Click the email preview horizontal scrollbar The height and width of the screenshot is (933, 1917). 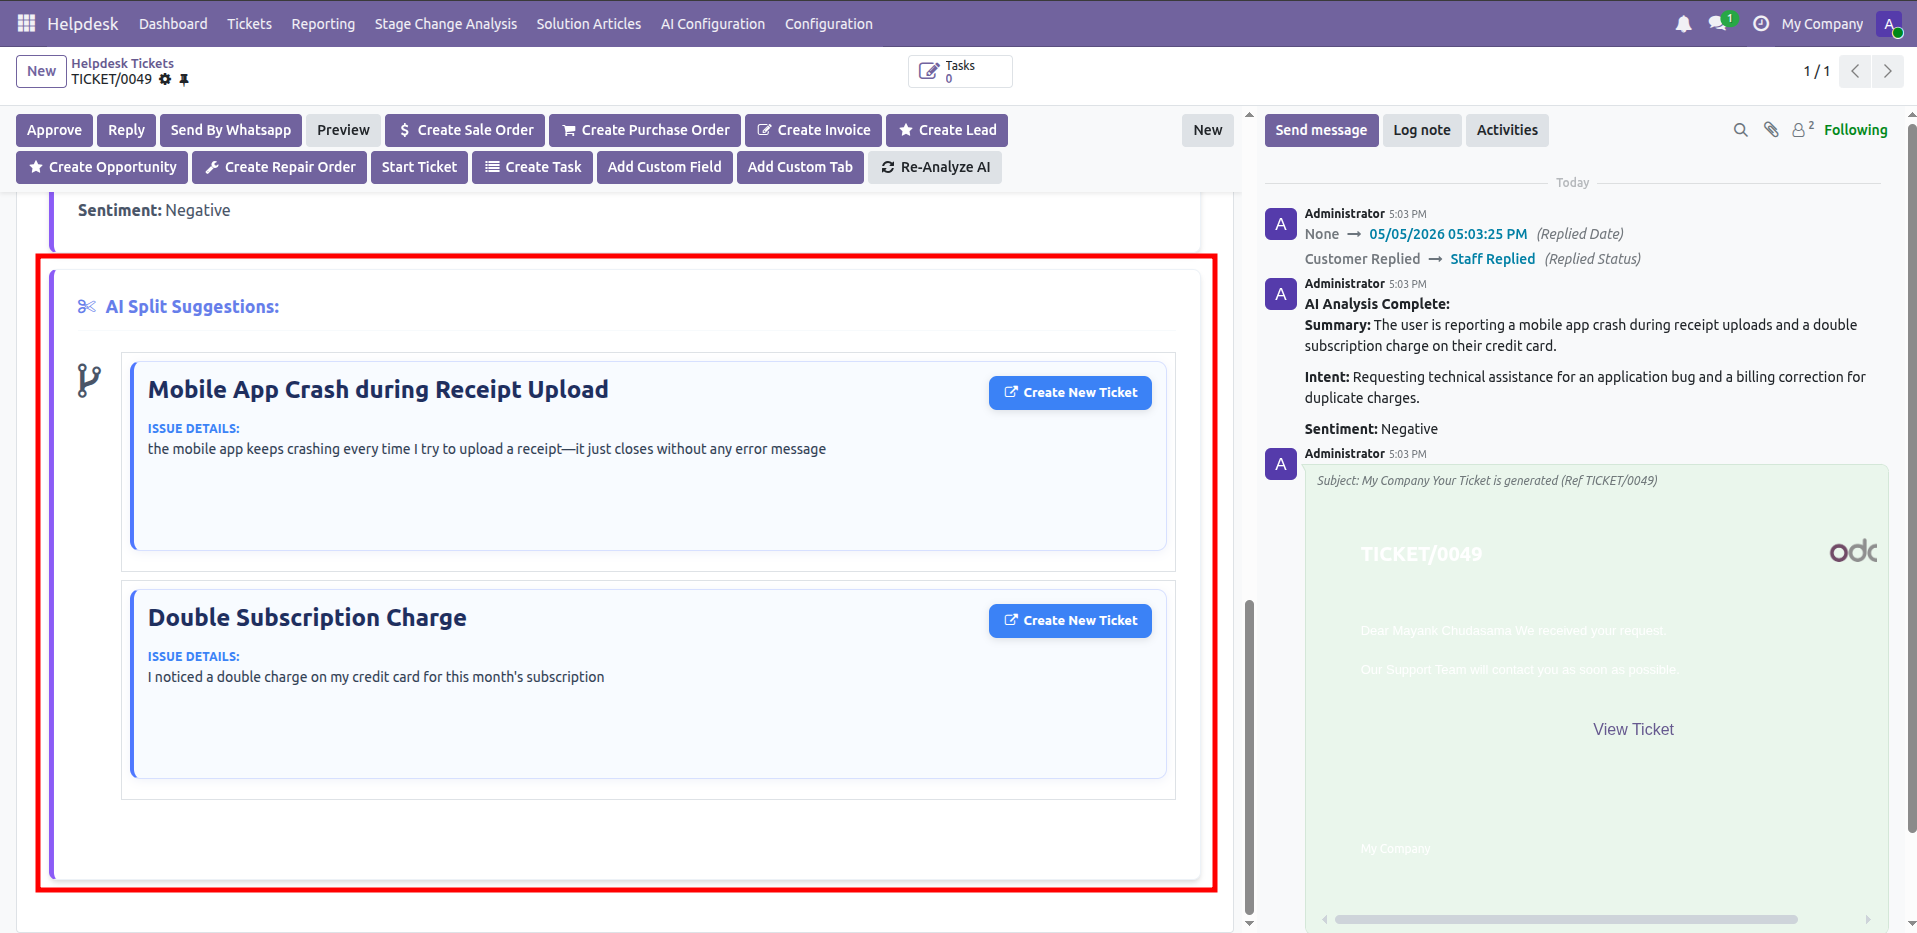point(1565,919)
